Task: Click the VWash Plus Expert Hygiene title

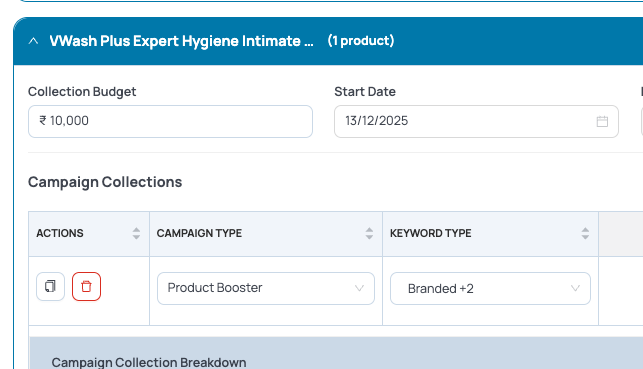Action: point(181,41)
